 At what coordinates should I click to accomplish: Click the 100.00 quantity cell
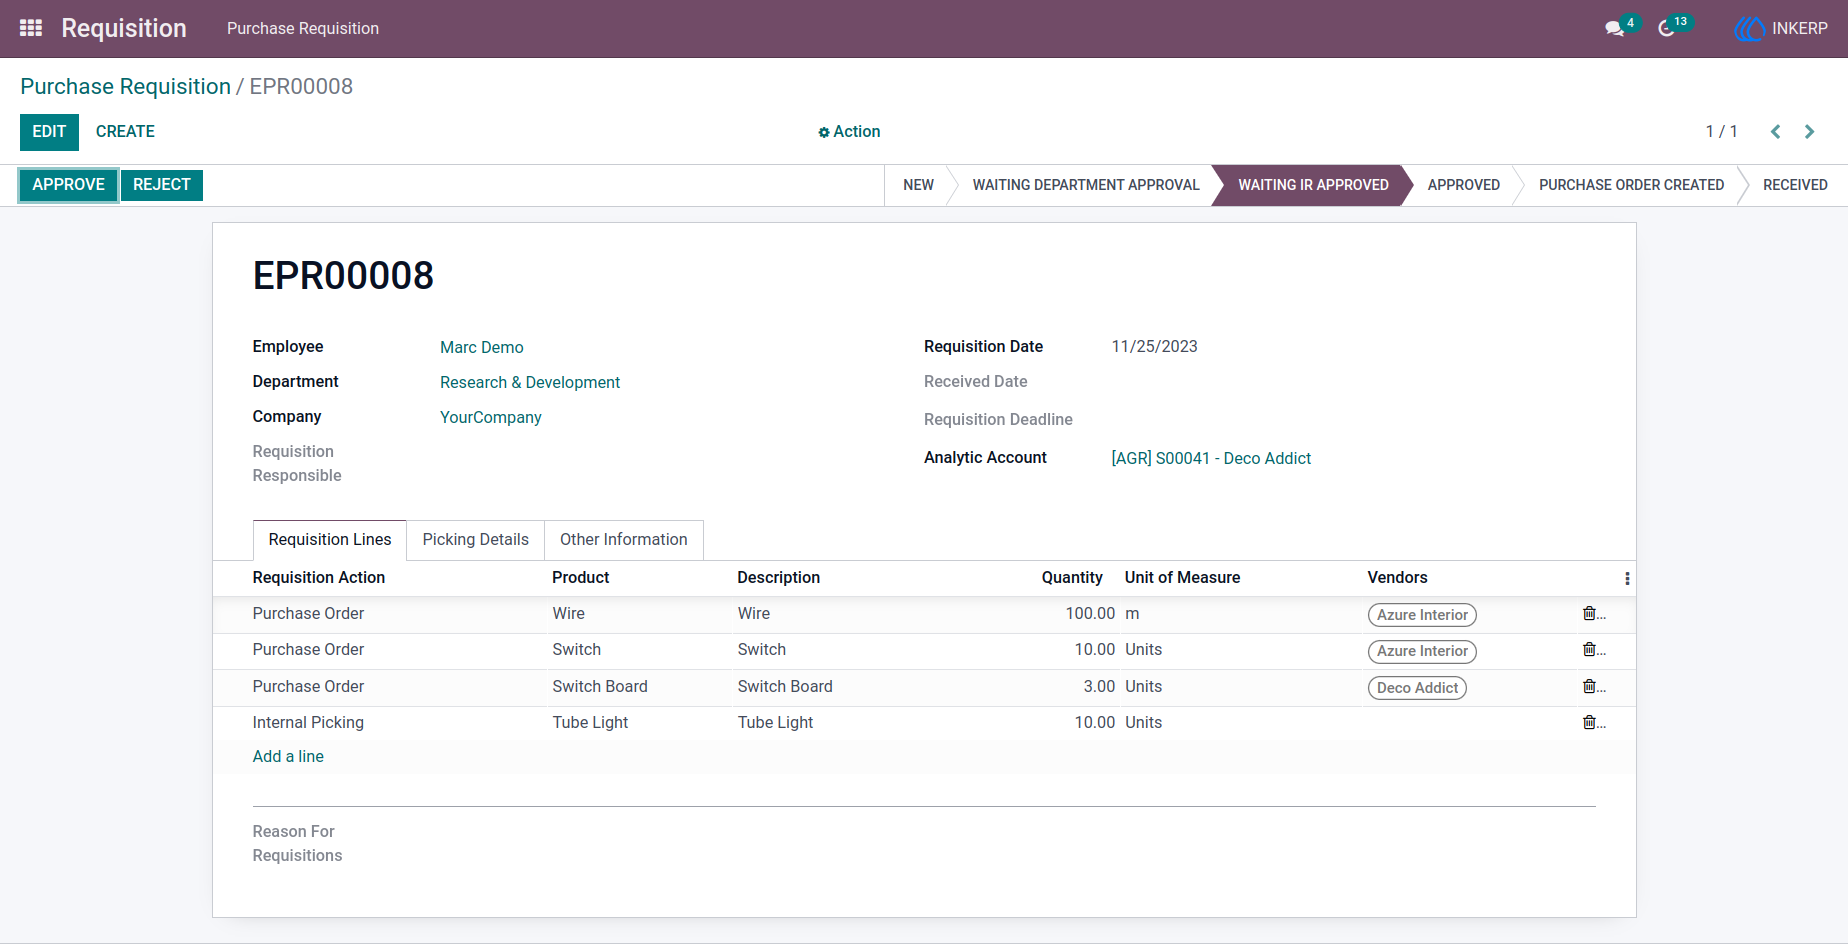(1090, 614)
